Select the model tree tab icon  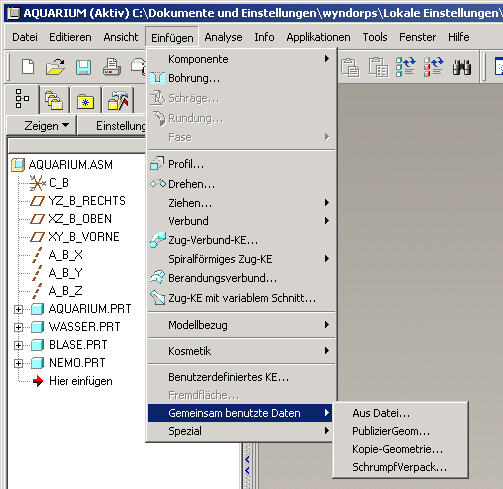coord(22,99)
